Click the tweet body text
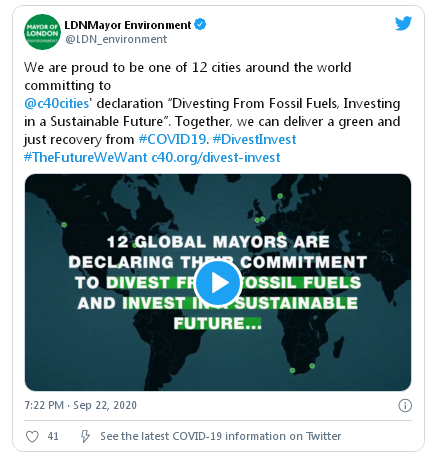444x456 pixels. tap(212, 112)
